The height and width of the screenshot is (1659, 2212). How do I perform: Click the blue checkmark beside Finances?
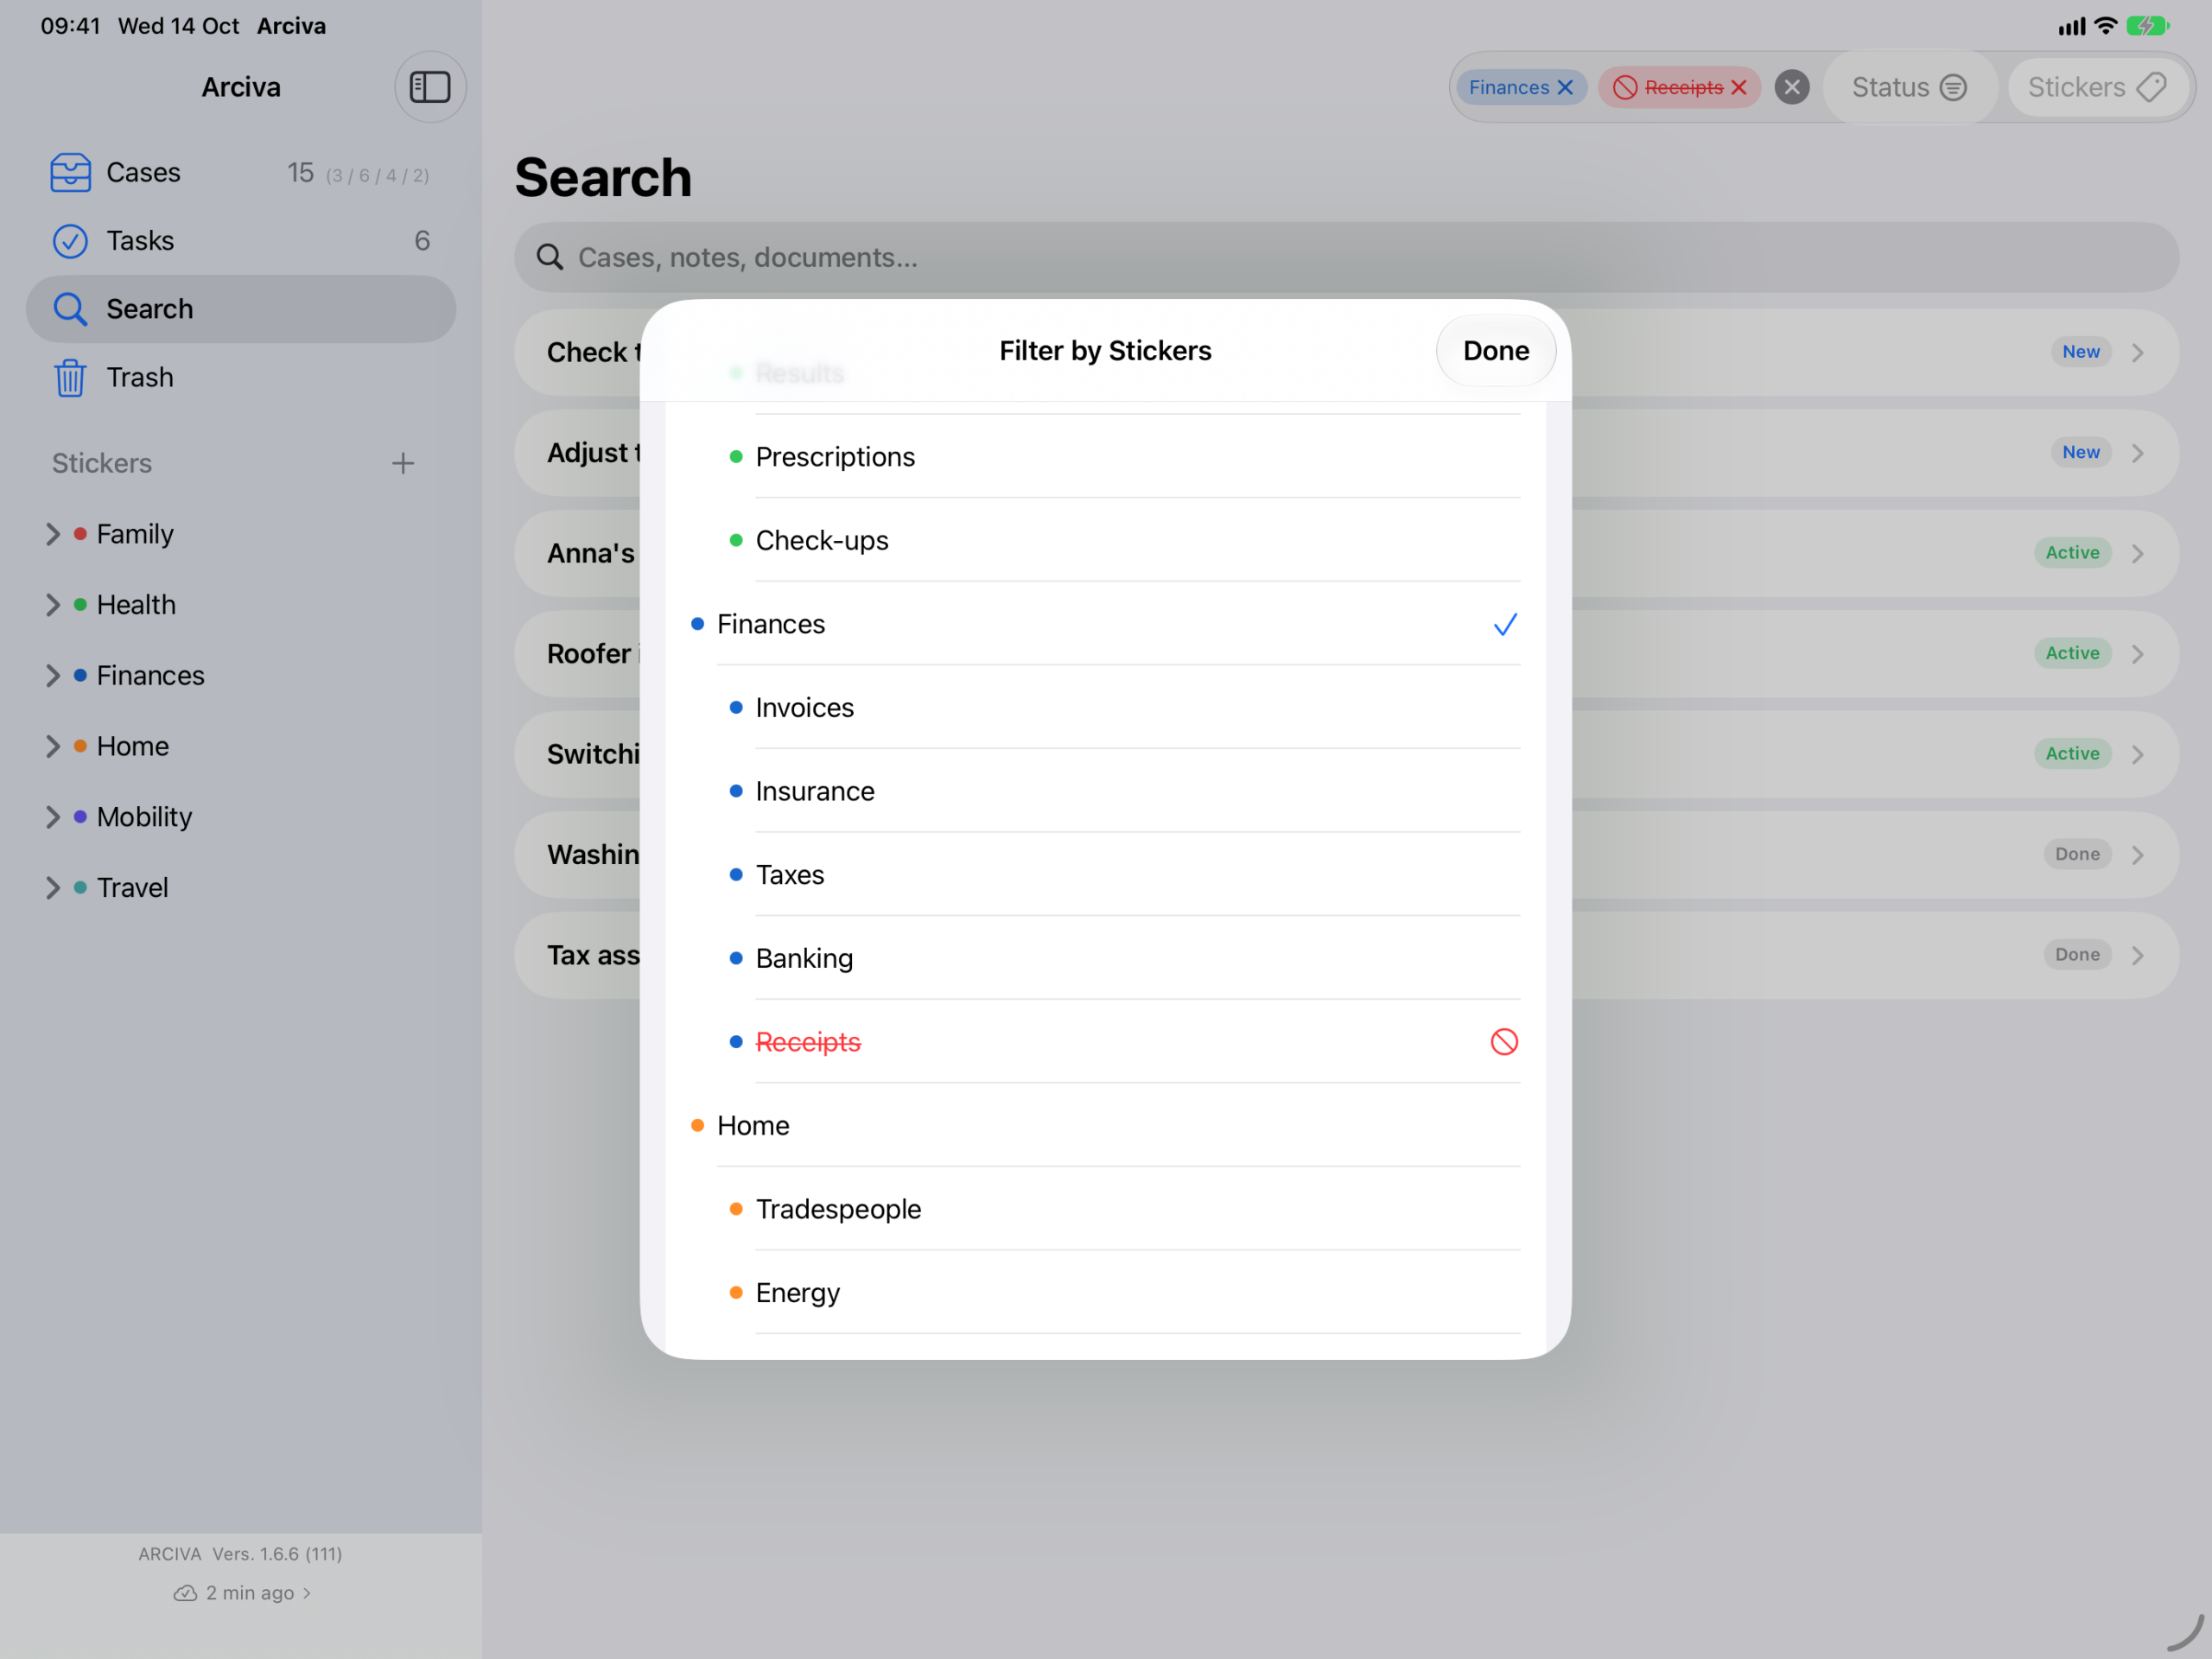(1505, 625)
